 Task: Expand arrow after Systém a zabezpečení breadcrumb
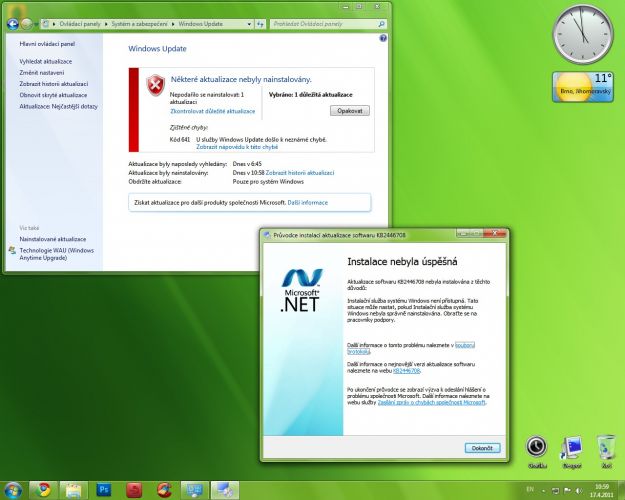(x=173, y=24)
